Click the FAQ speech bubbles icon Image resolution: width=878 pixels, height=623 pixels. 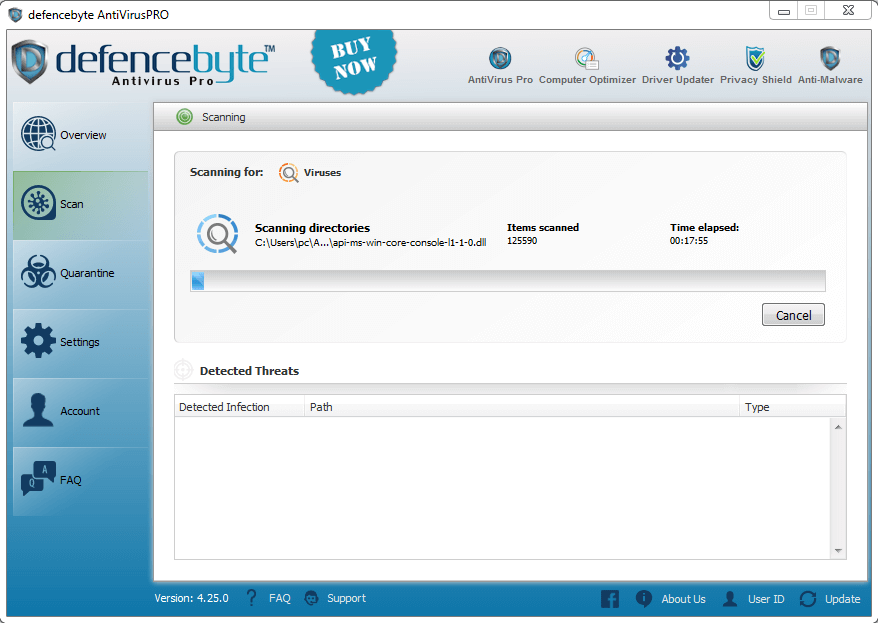38,479
